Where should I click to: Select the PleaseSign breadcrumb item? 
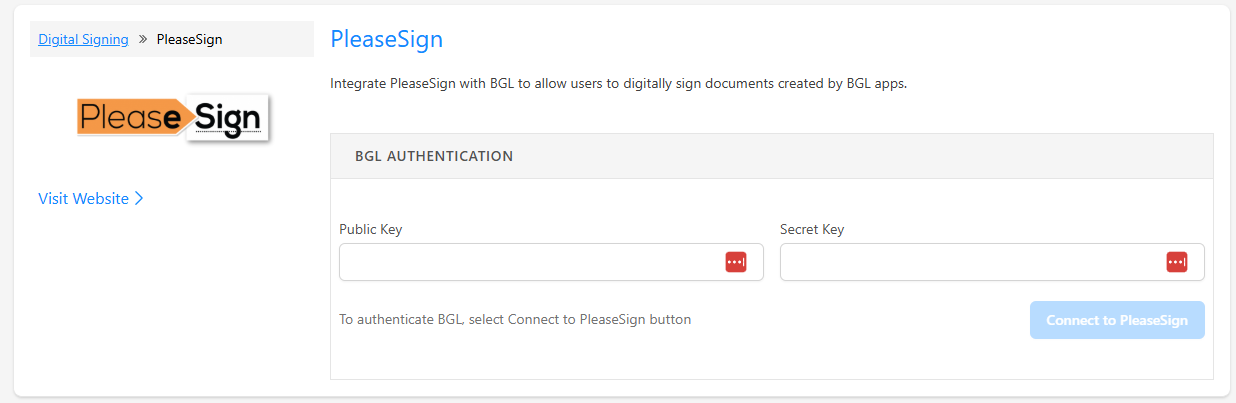(x=190, y=40)
